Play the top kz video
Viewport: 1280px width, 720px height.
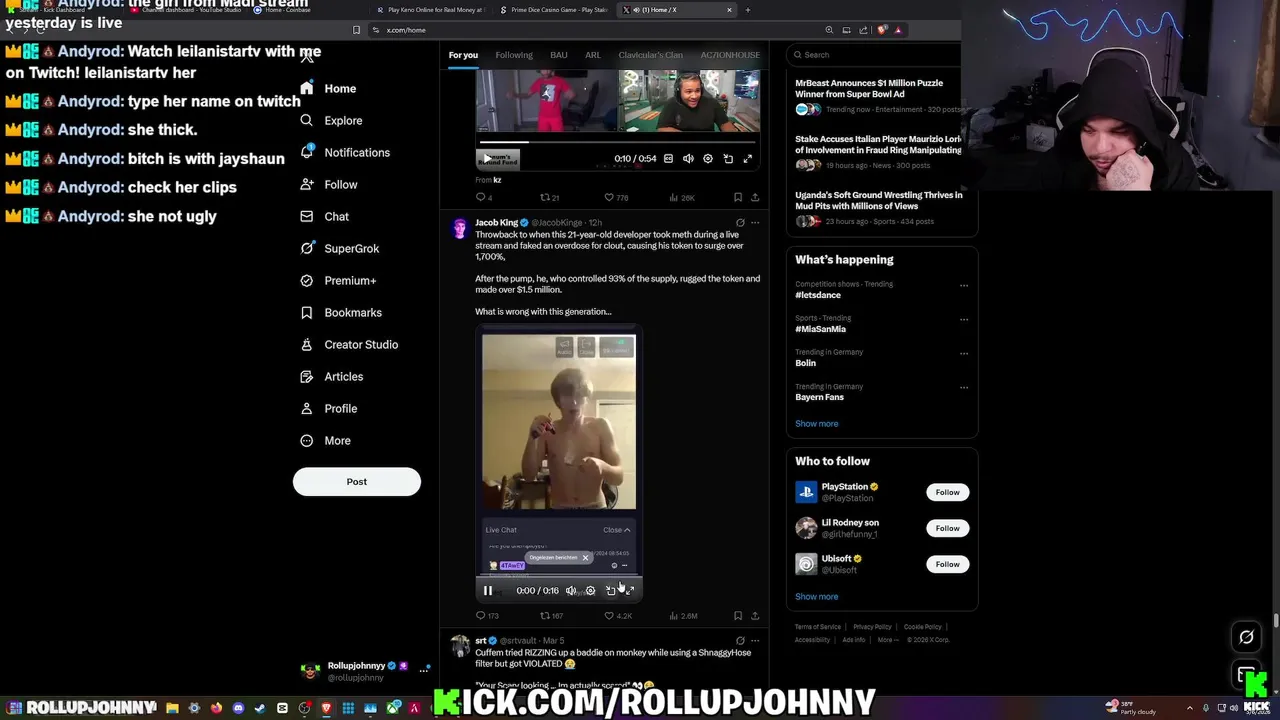[488, 159]
